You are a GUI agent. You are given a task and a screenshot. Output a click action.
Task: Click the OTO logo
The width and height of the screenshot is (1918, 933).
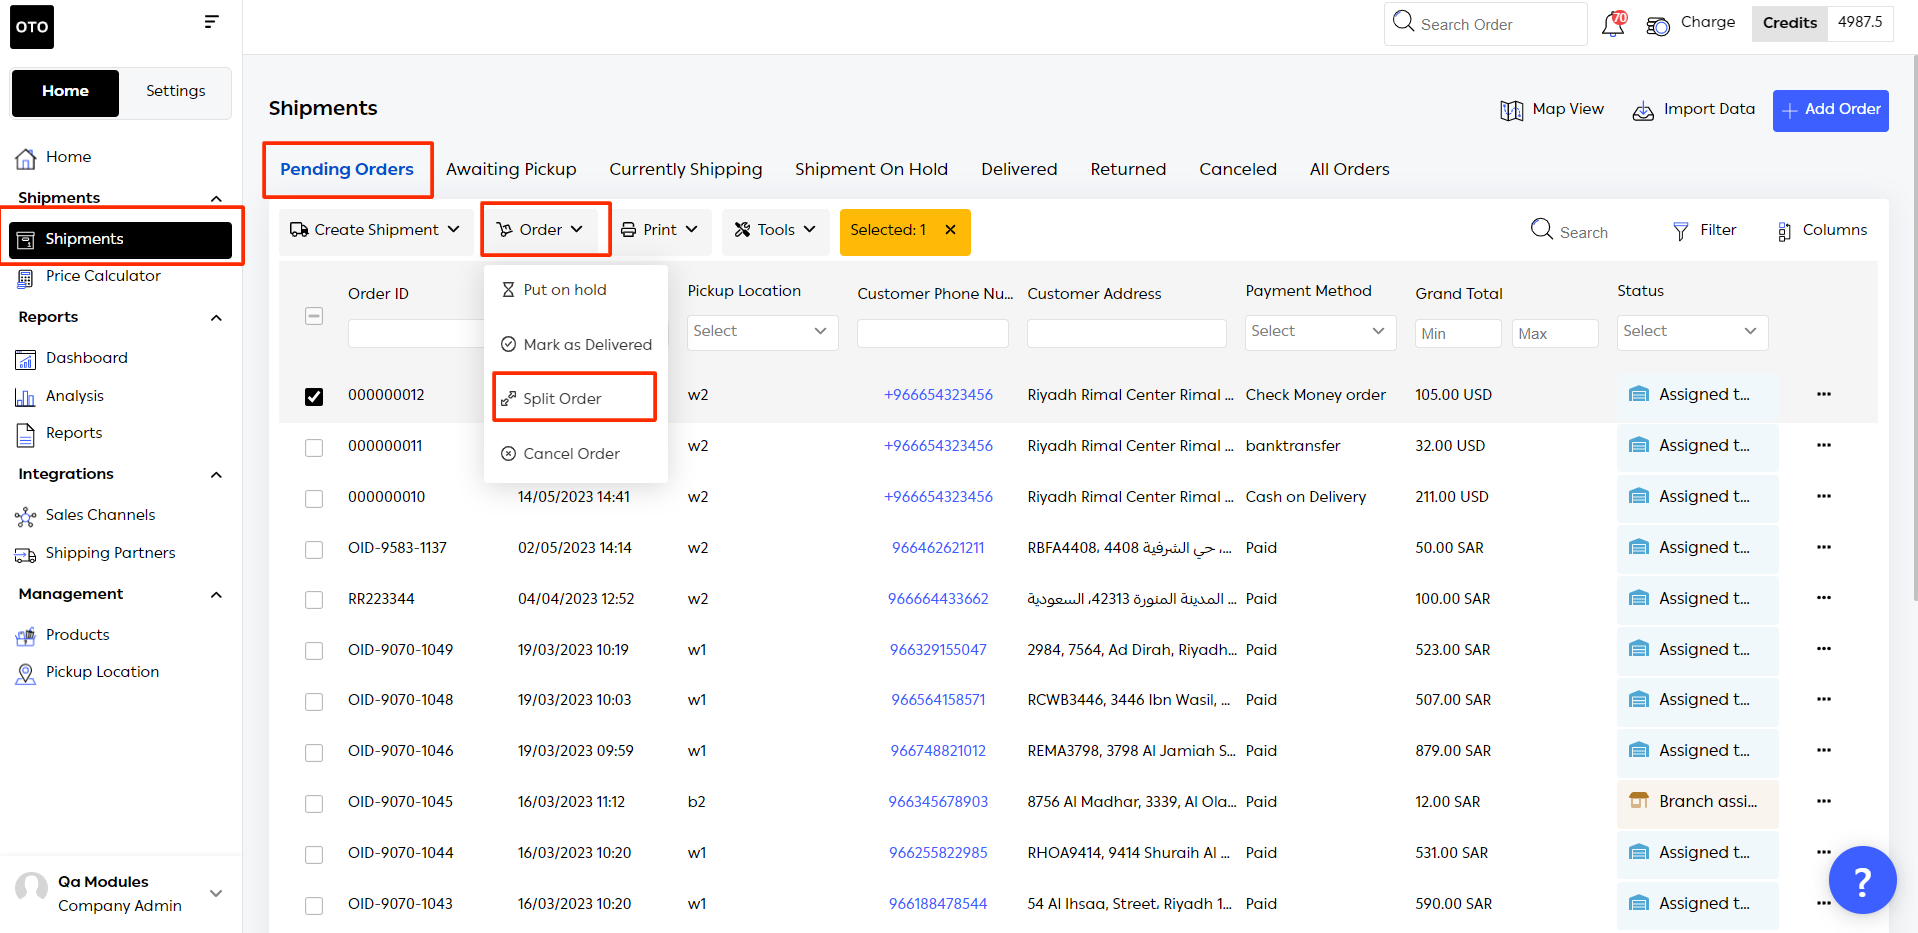click(x=32, y=27)
